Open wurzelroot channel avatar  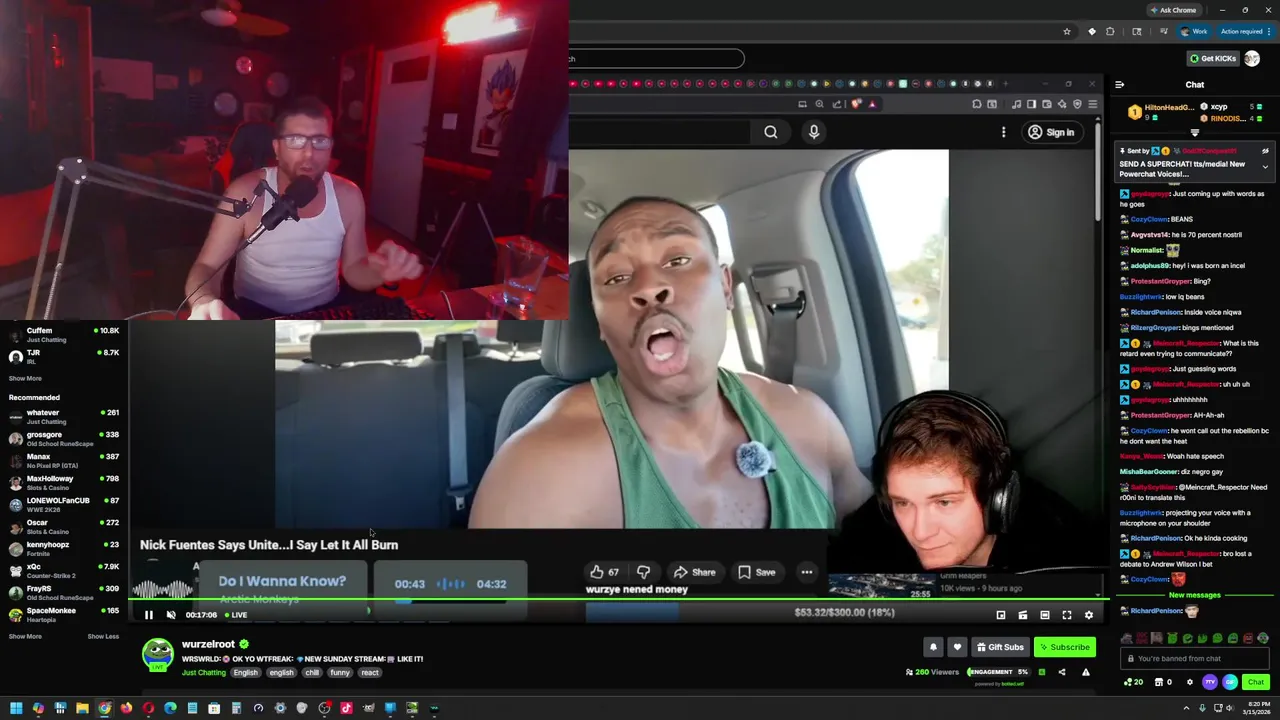tap(158, 655)
